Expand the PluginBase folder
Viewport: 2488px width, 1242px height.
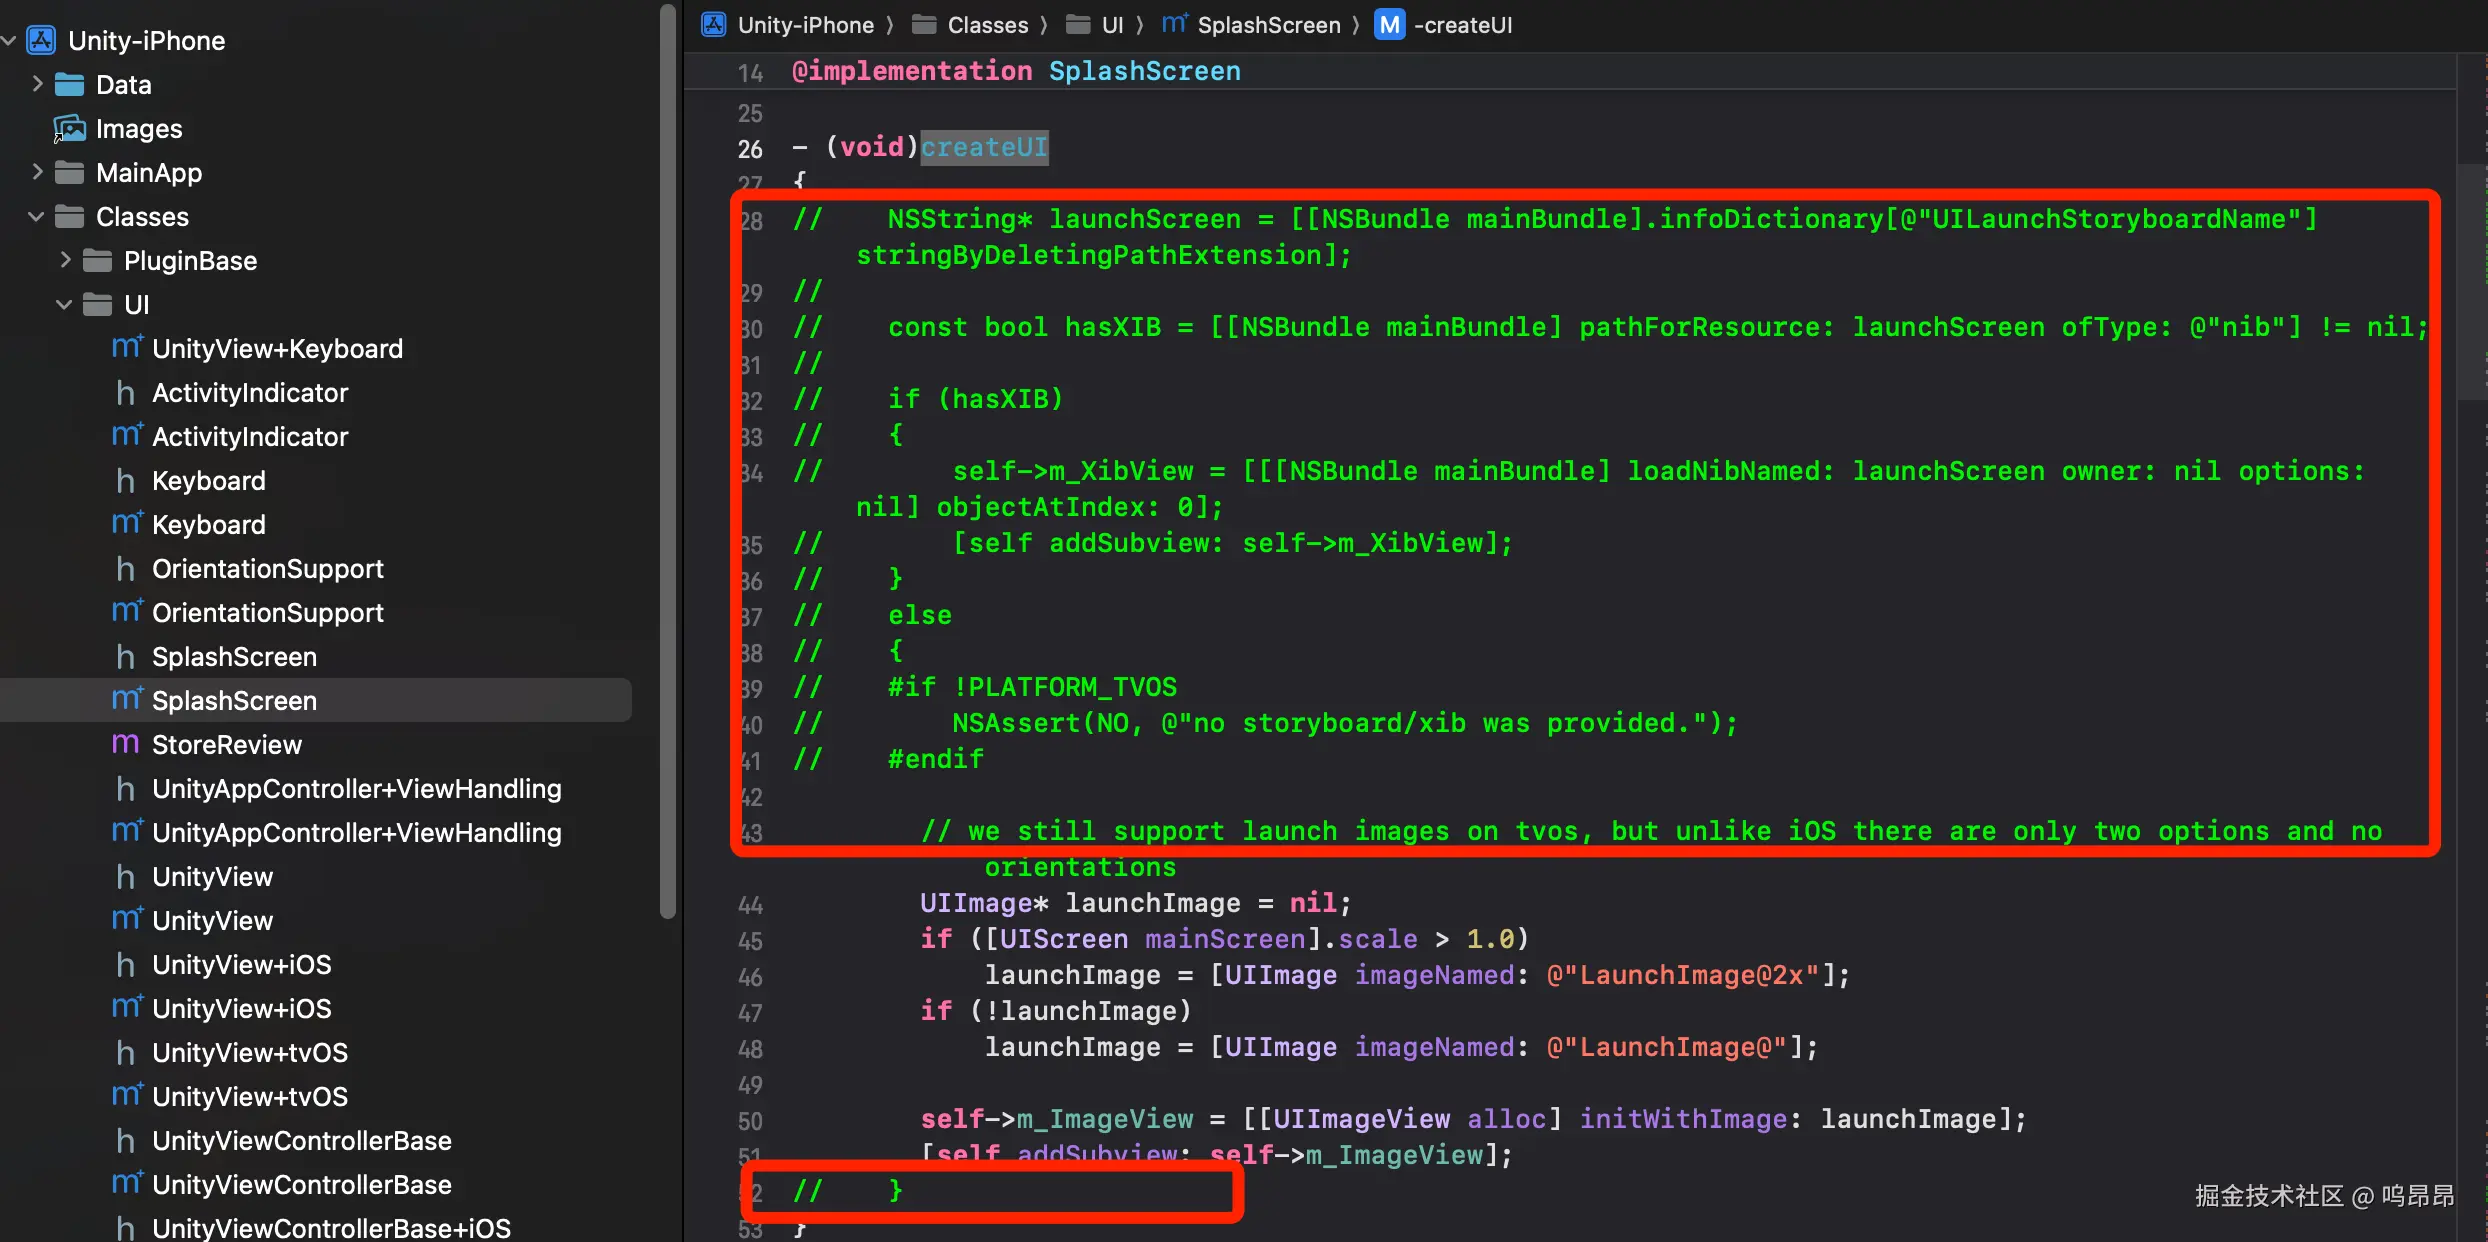coord(65,260)
